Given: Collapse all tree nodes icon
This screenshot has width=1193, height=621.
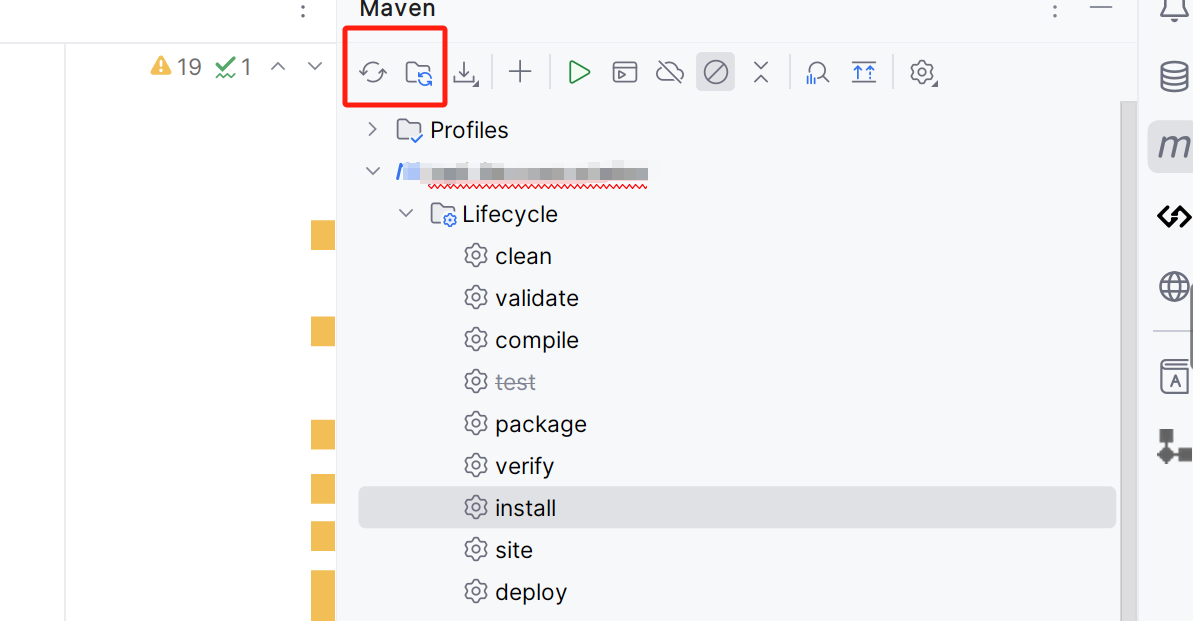Looking at the screenshot, I should coord(761,72).
